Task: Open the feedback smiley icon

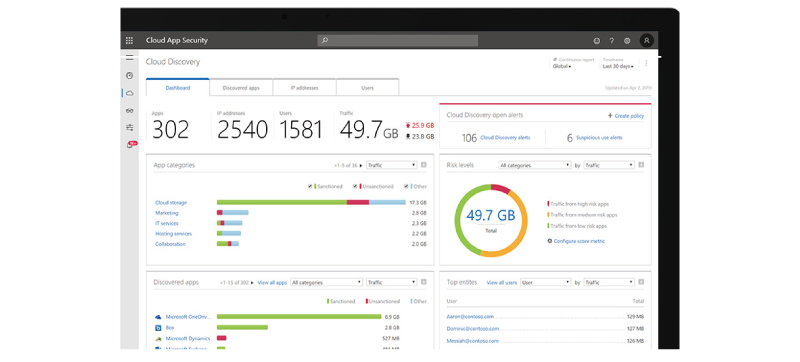Action: pyautogui.click(x=597, y=41)
